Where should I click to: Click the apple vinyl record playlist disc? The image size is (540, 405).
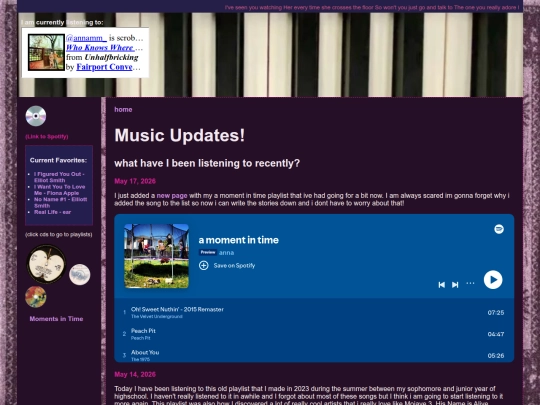[46, 264]
